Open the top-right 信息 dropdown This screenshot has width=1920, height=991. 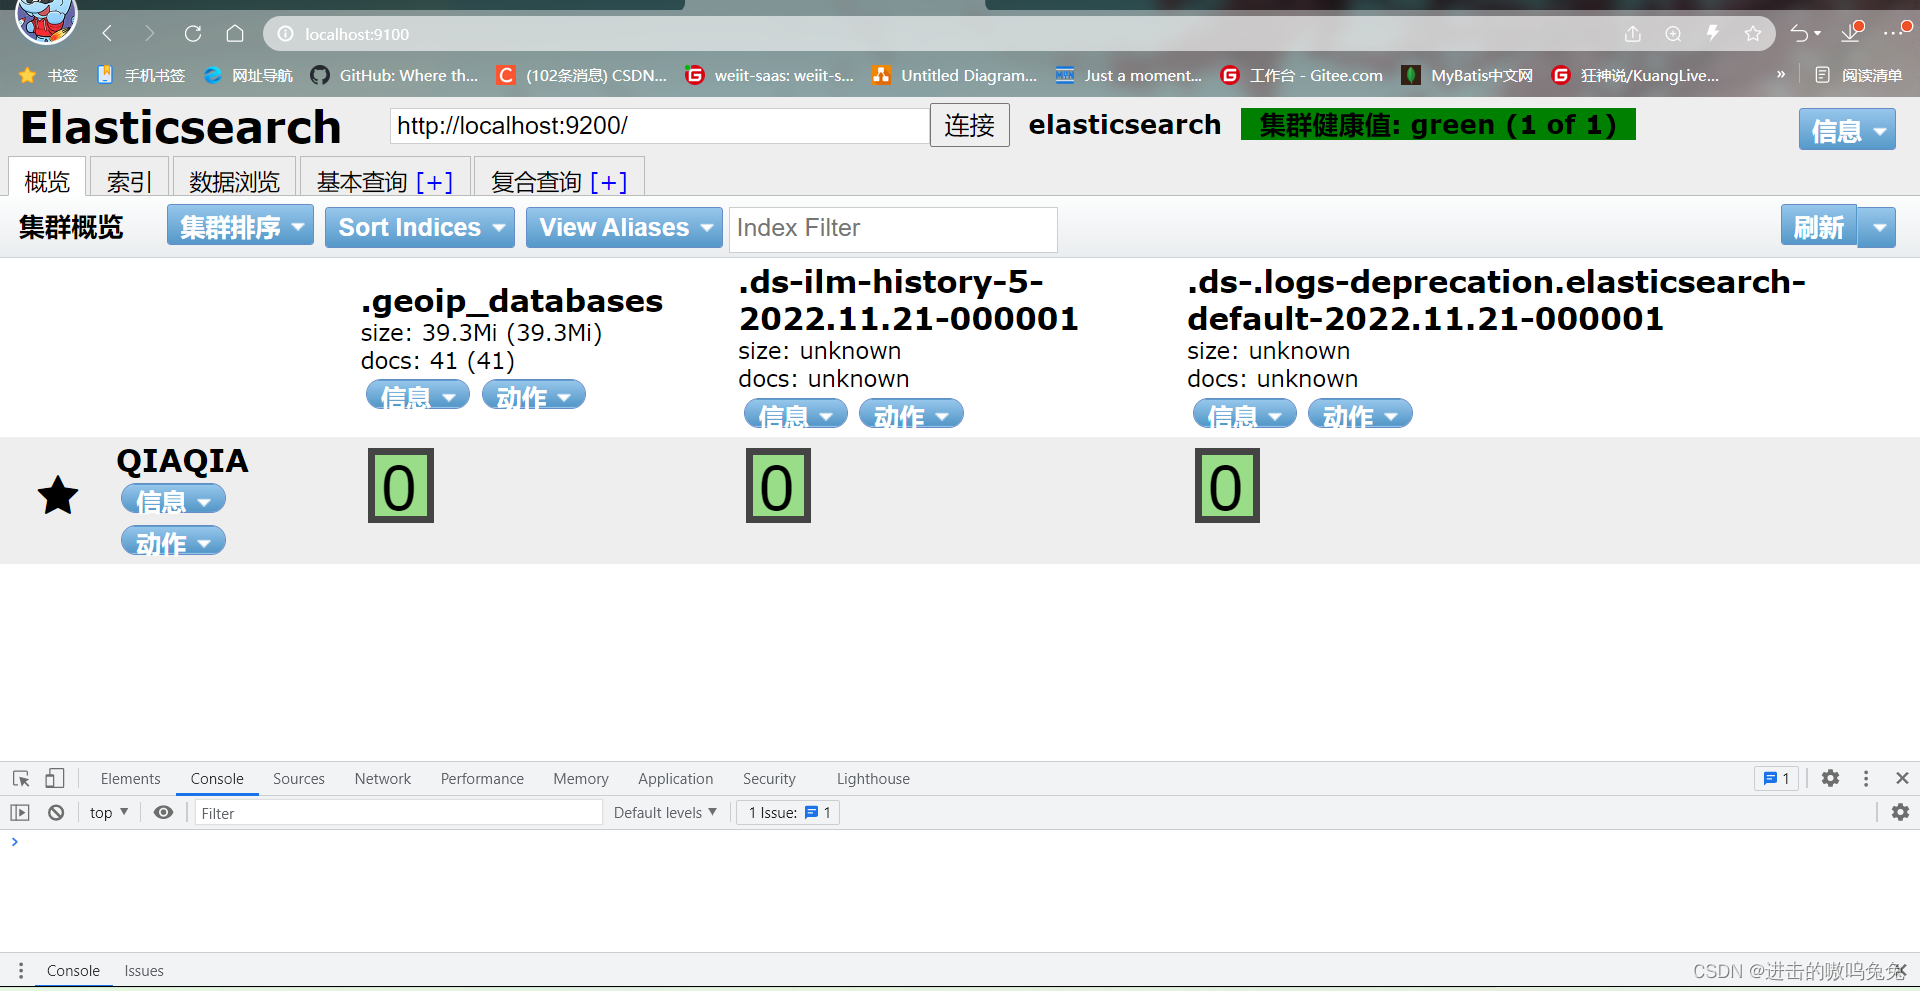coord(1847,130)
